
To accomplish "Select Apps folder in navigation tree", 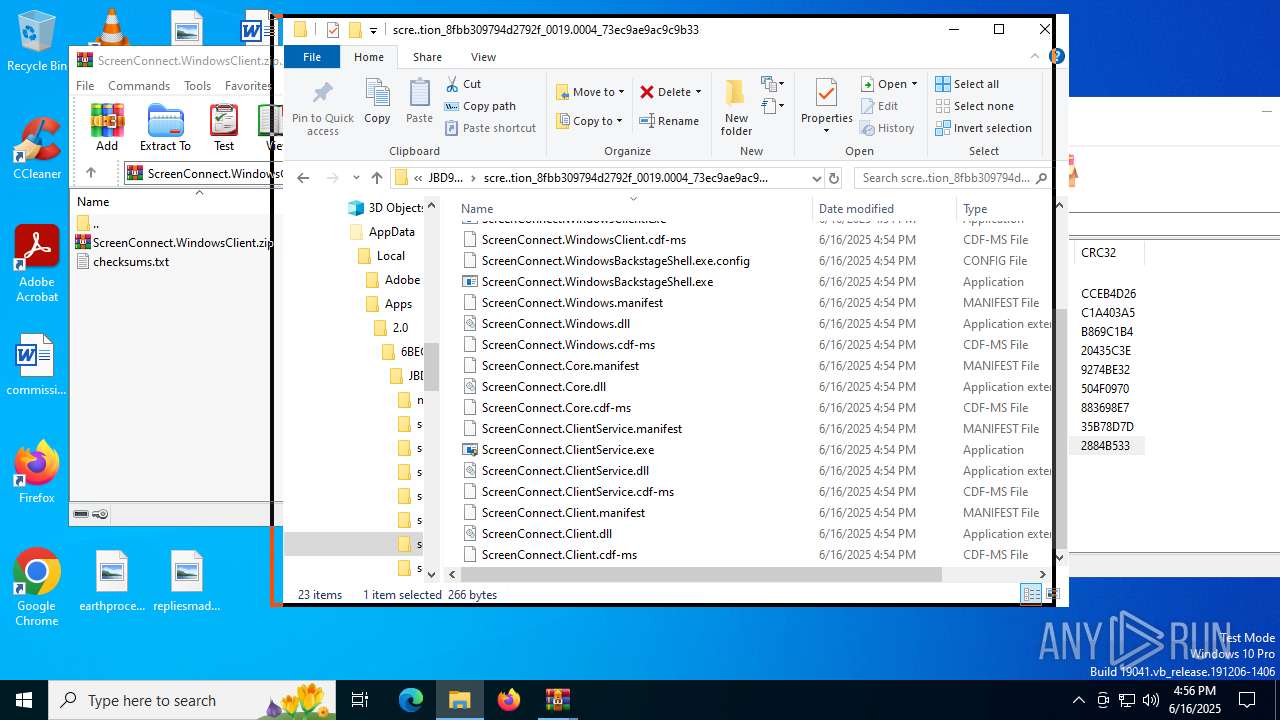I will [x=388, y=304].
